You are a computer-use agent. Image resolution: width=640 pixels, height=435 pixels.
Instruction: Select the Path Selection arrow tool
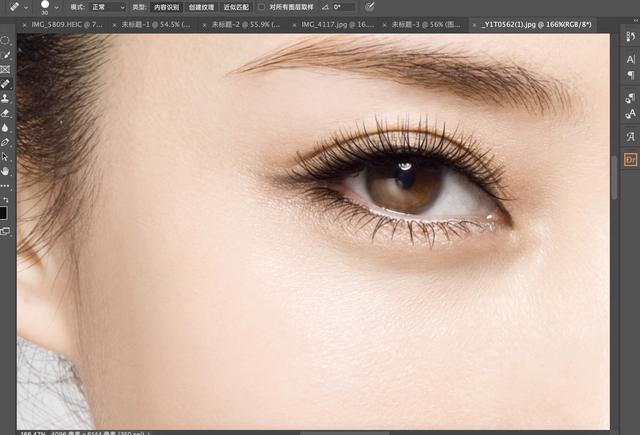coord(5,157)
